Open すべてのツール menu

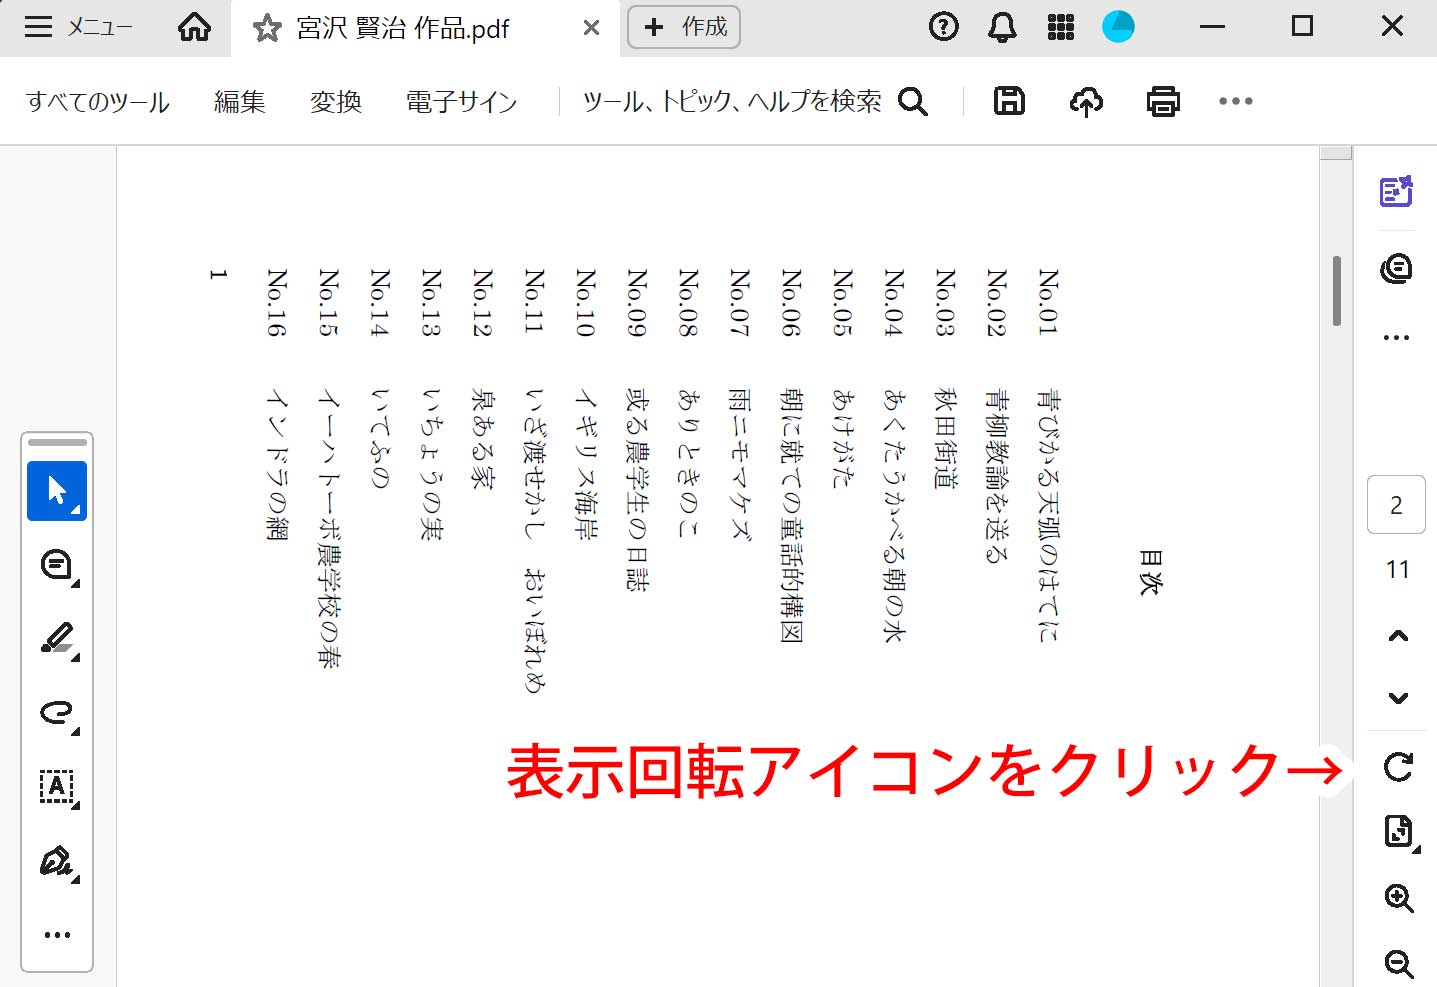pyautogui.click(x=98, y=101)
